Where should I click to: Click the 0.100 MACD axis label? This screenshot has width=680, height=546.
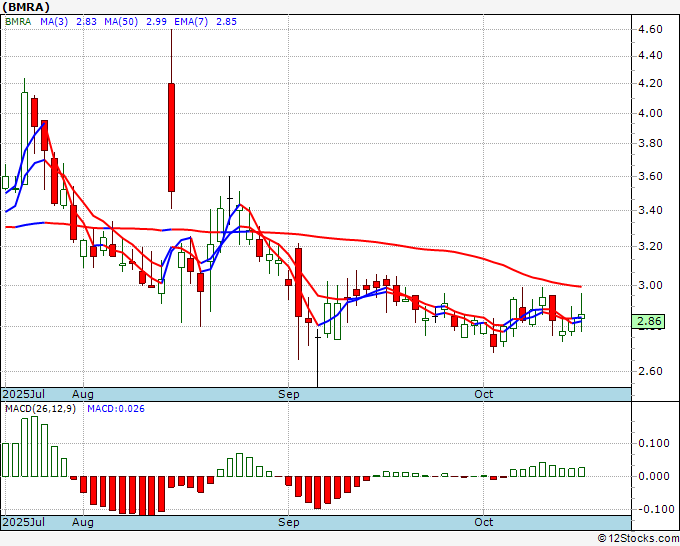coord(654,443)
